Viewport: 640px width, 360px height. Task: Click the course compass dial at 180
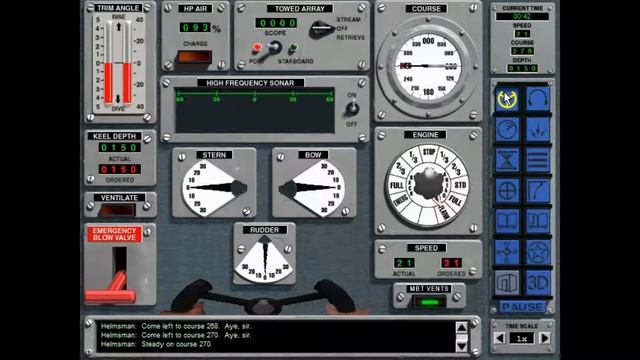(428, 92)
